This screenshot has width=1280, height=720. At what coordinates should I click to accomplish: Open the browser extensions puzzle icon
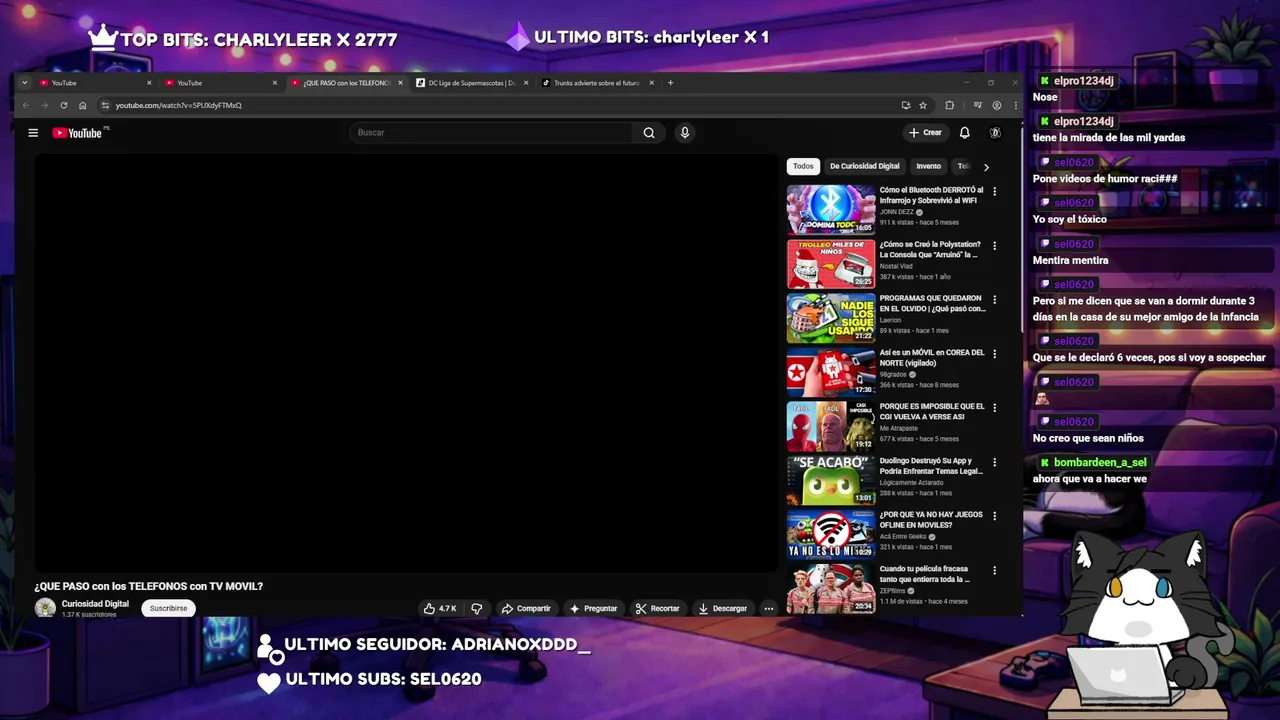click(950, 105)
